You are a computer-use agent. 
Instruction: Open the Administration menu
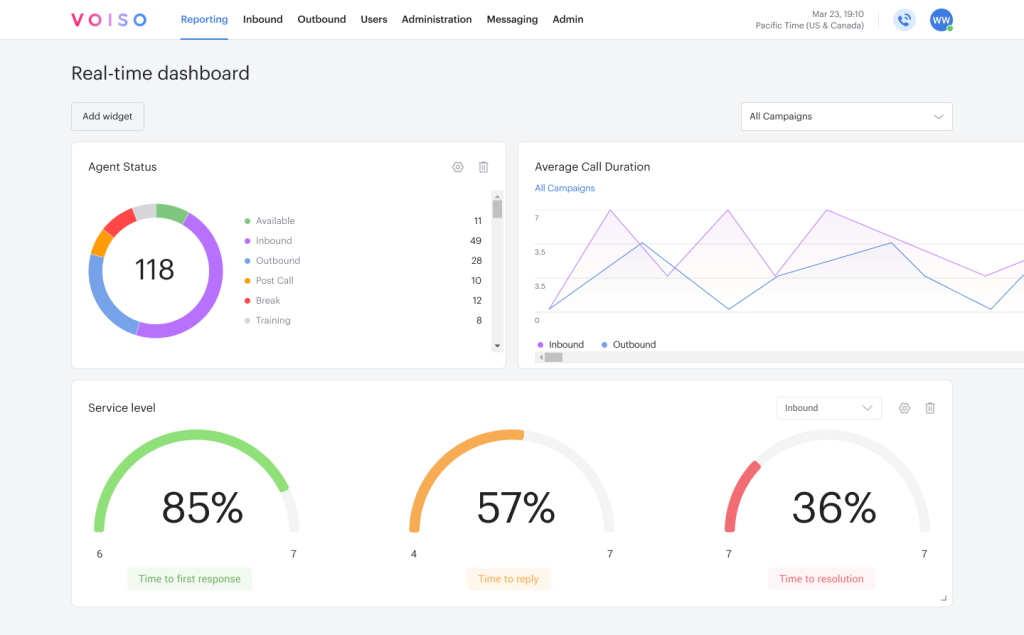coord(436,20)
